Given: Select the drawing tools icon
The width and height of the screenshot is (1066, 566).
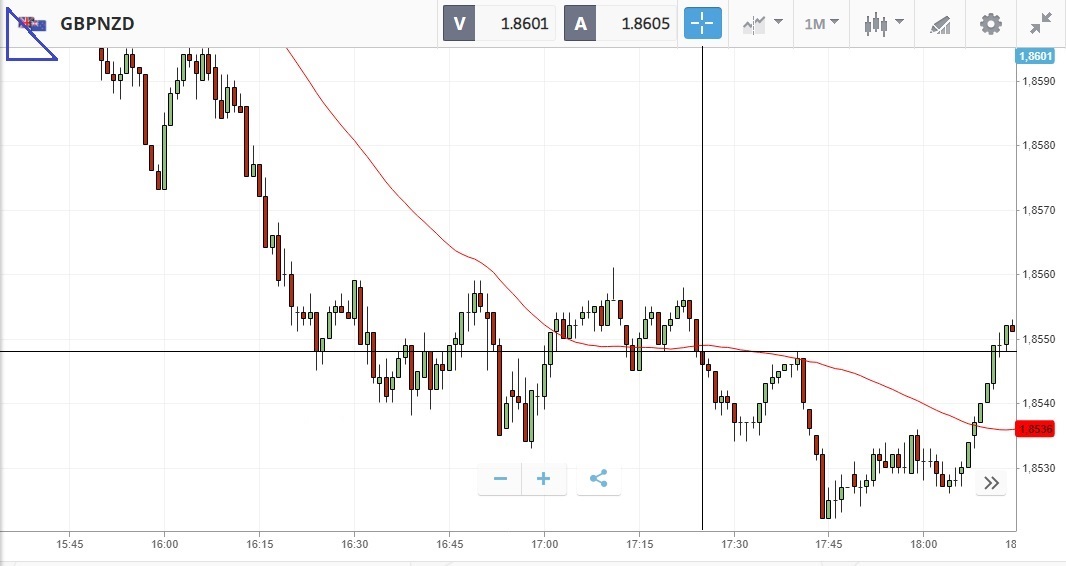Looking at the screenshot, I should pos(939,23).
